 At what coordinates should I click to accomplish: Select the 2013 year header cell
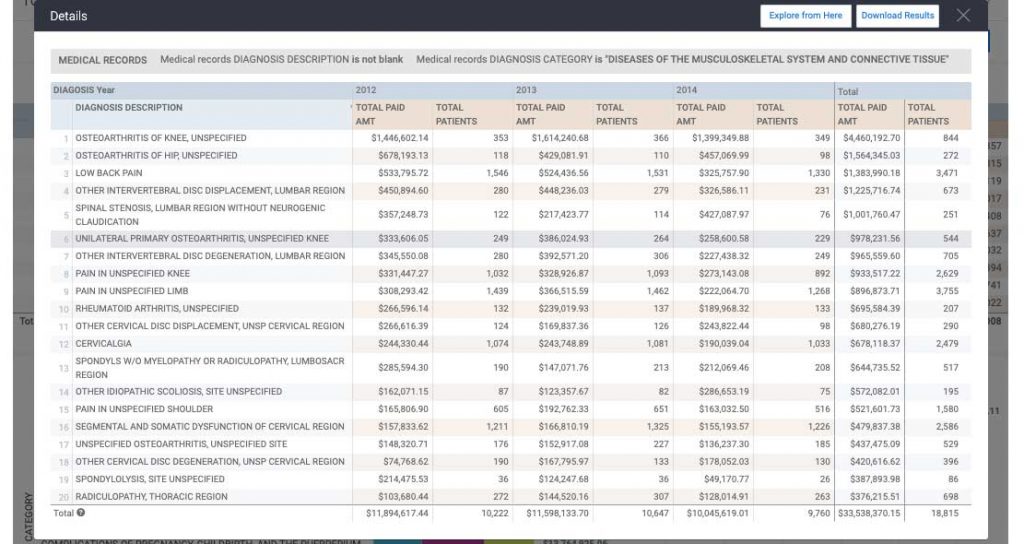pos(526,90)
